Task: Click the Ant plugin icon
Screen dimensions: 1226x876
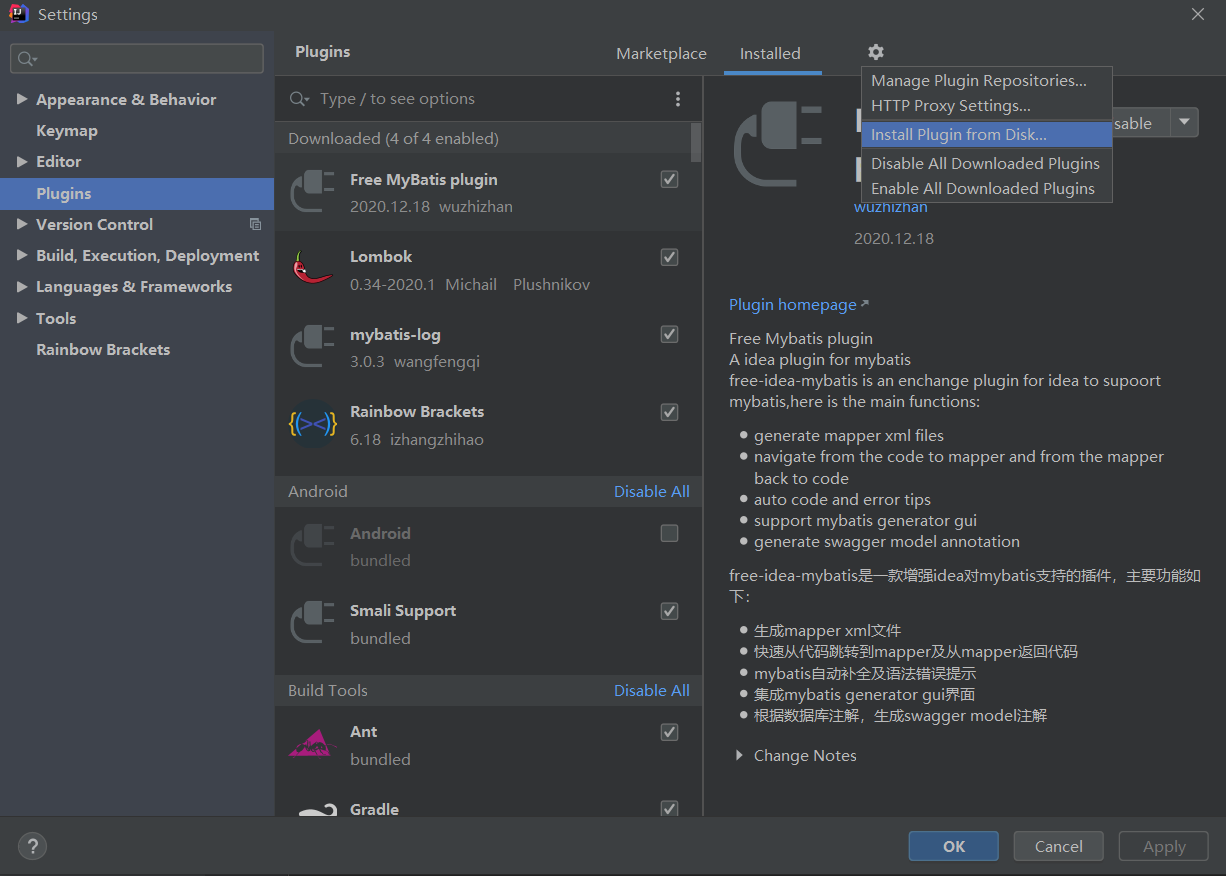Action: pyautogui.click(x=312, y=745)
